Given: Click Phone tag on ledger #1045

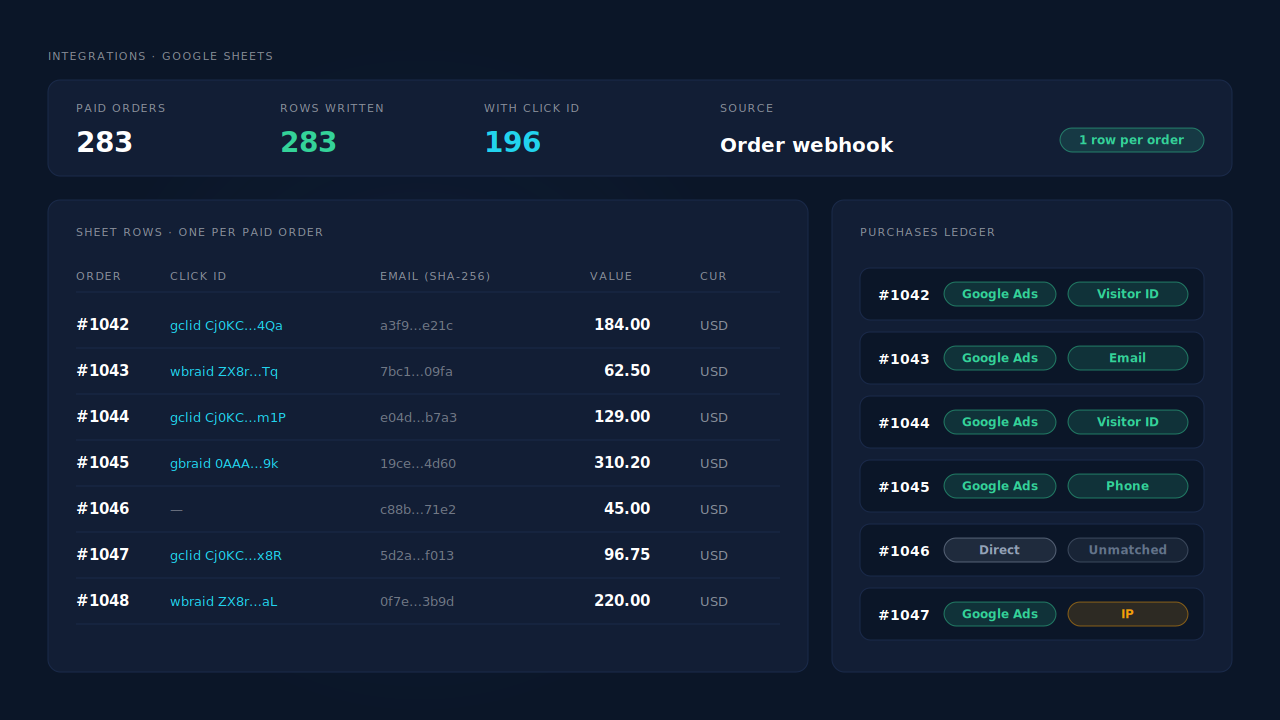Looking at the screenshot, I should coord(1128,486).
